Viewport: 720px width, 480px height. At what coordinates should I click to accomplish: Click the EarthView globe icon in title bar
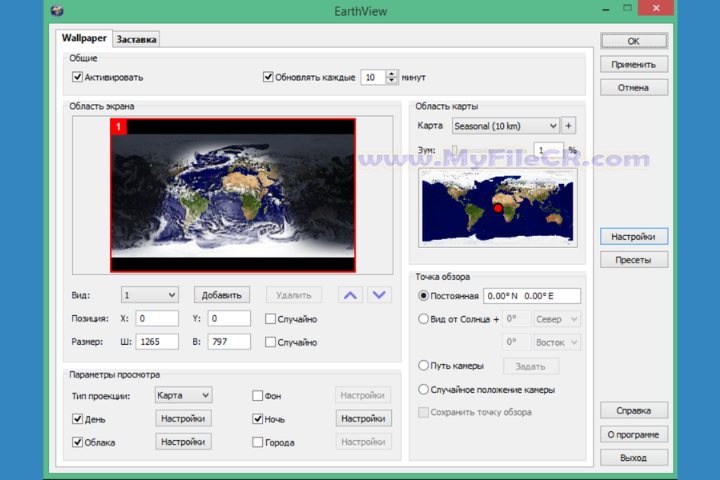click(57, 11)
